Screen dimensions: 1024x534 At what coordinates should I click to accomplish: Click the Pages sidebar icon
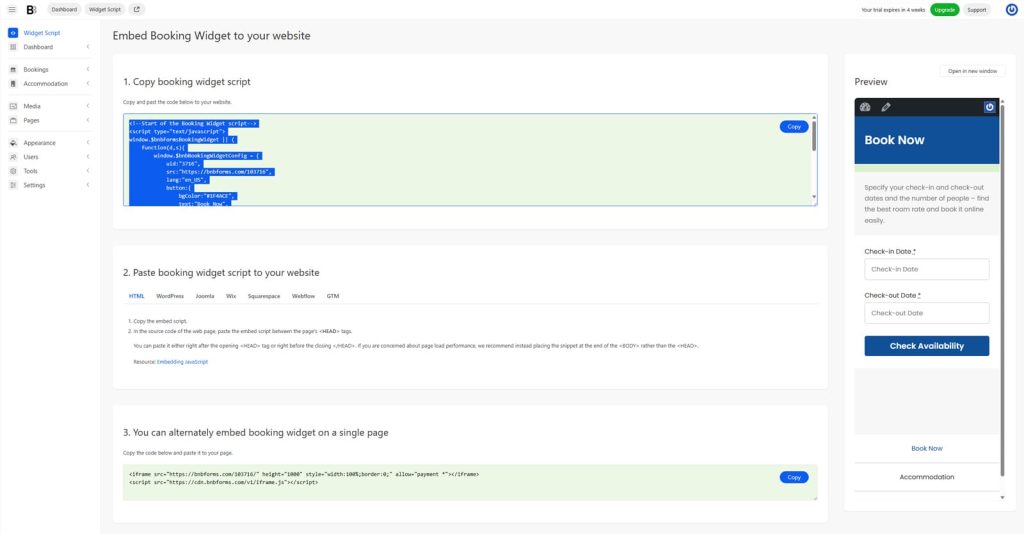(x=13, y=120)
